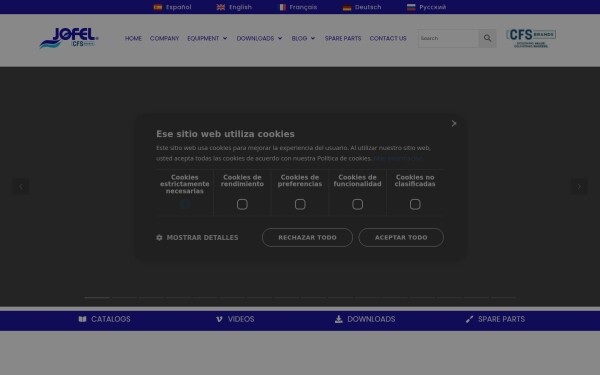
Task: Switch language to Français
Action: [x=303, y=7]
